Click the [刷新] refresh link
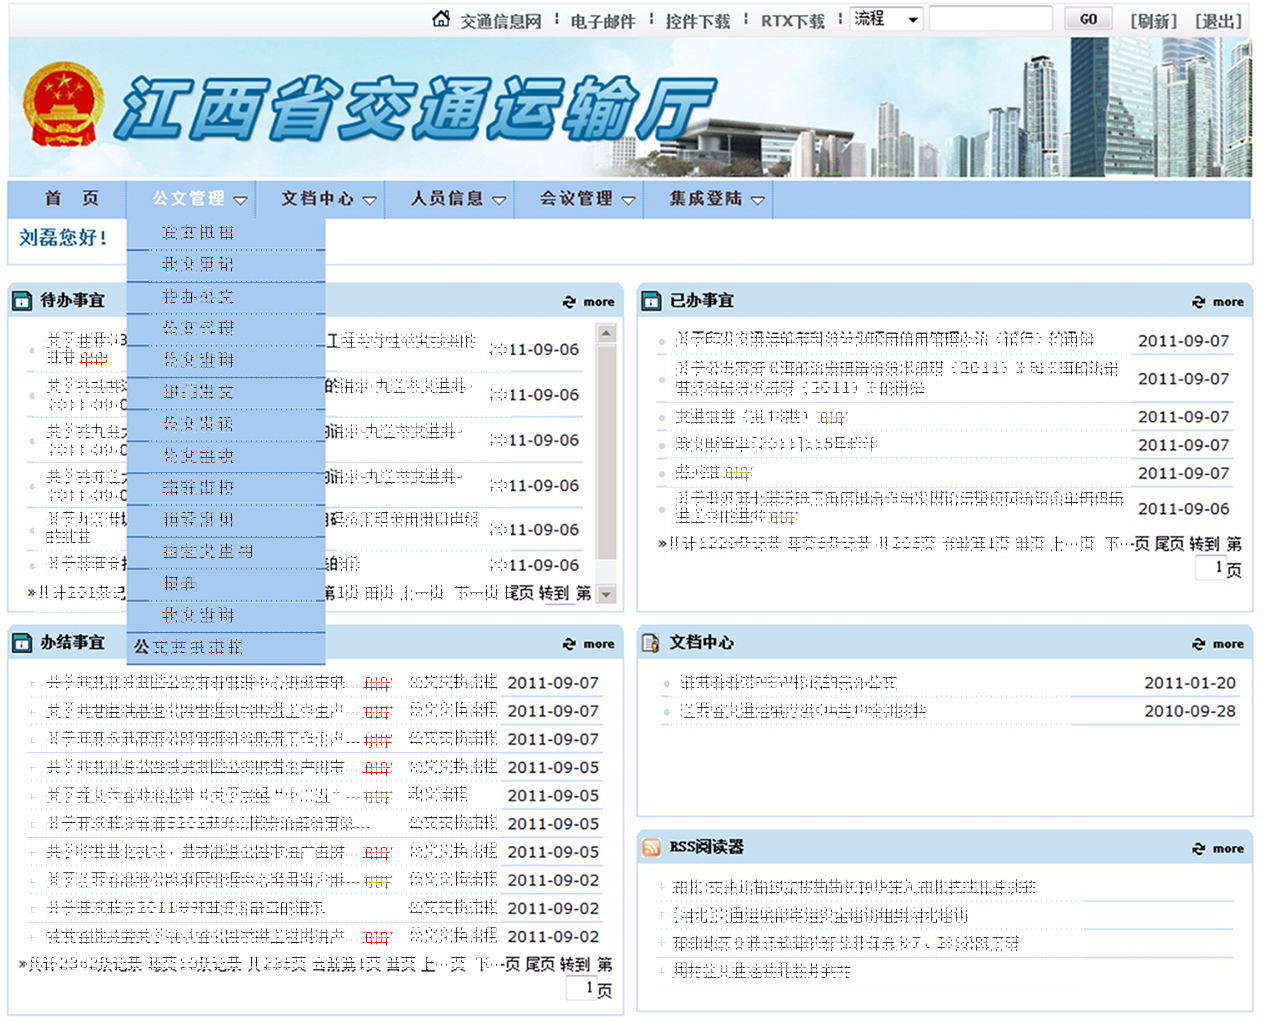The image size is (1264, 1022). 1154,21
